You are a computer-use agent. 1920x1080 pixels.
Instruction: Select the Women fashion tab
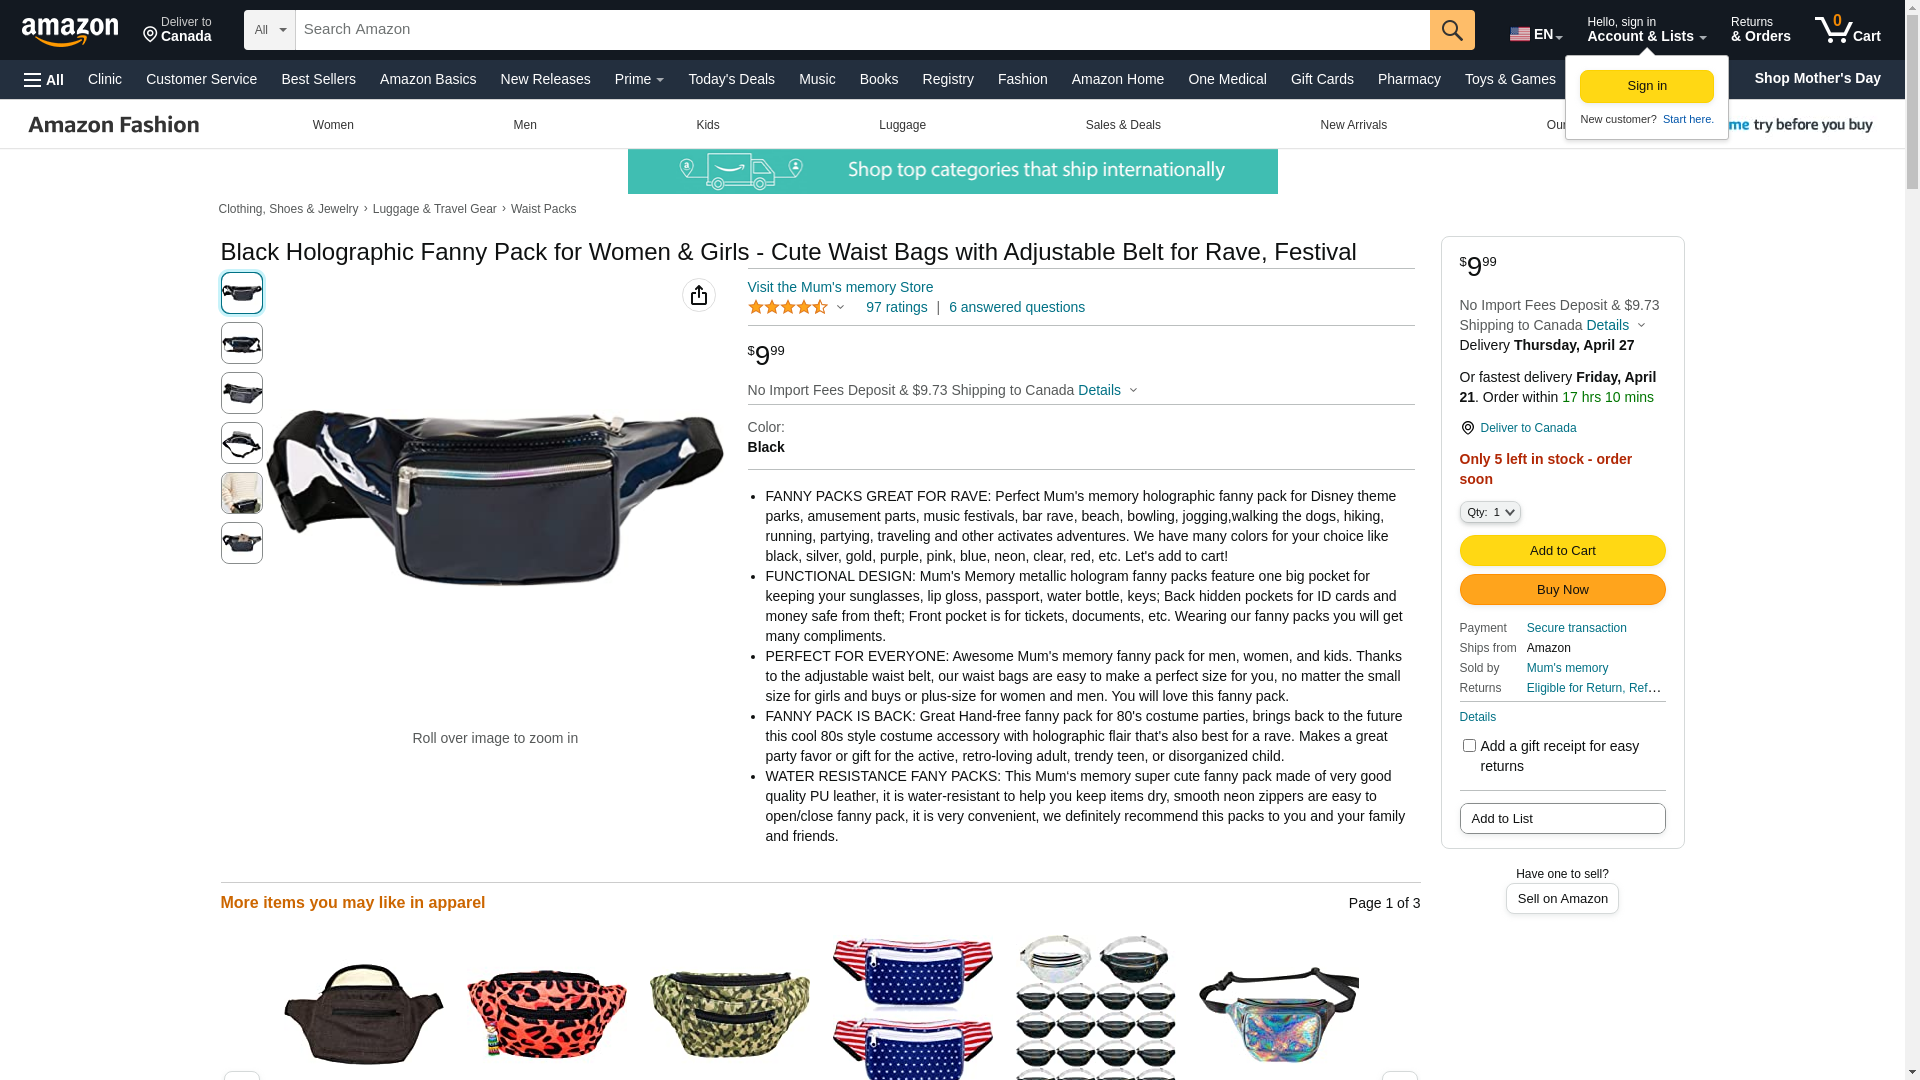pos(333,125)
